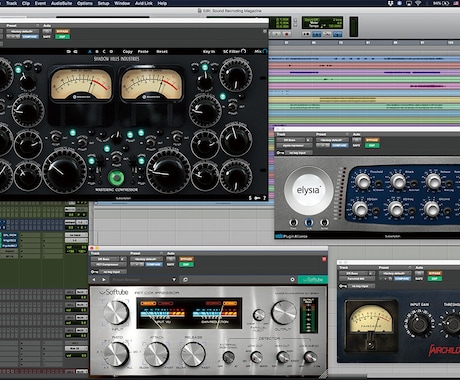Image resolution: width=460 pixels, height=380 pixels.
Task: Click the search icon in Softube preset bar
Action: pos(185,279)
